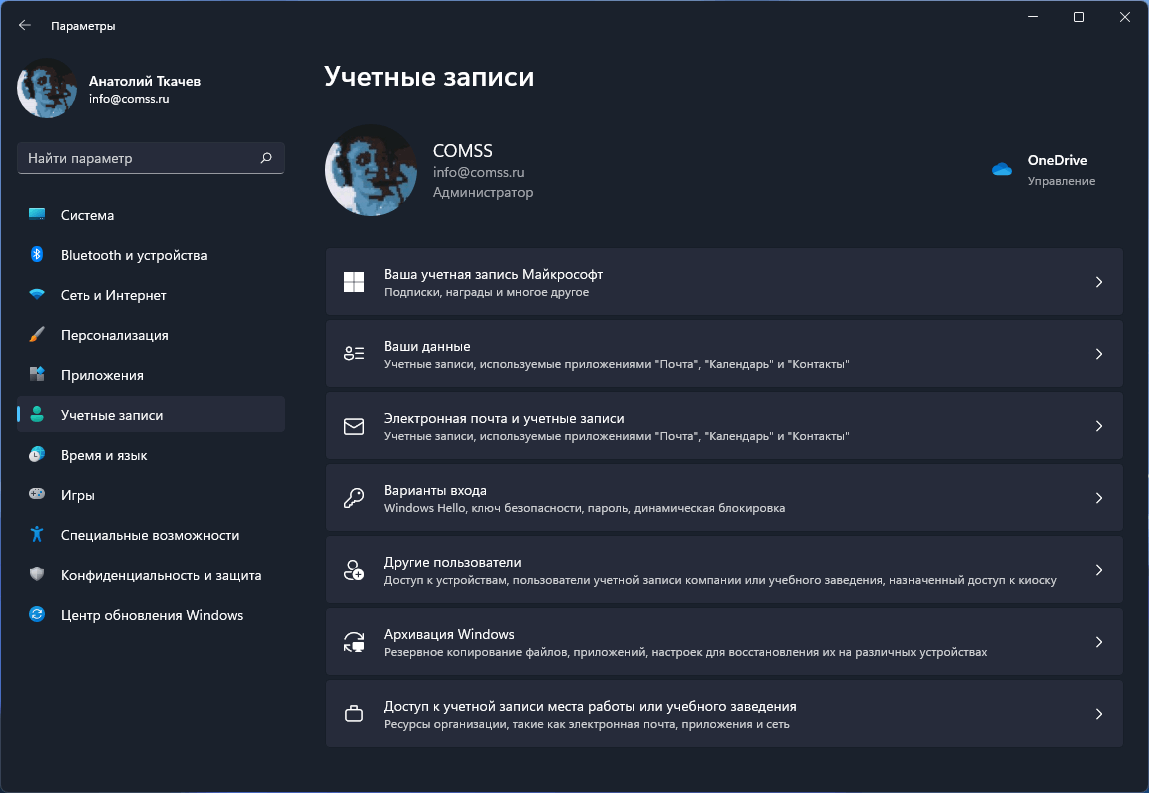Click the accessibility figure icon
1149x793 pixels.
37,534
